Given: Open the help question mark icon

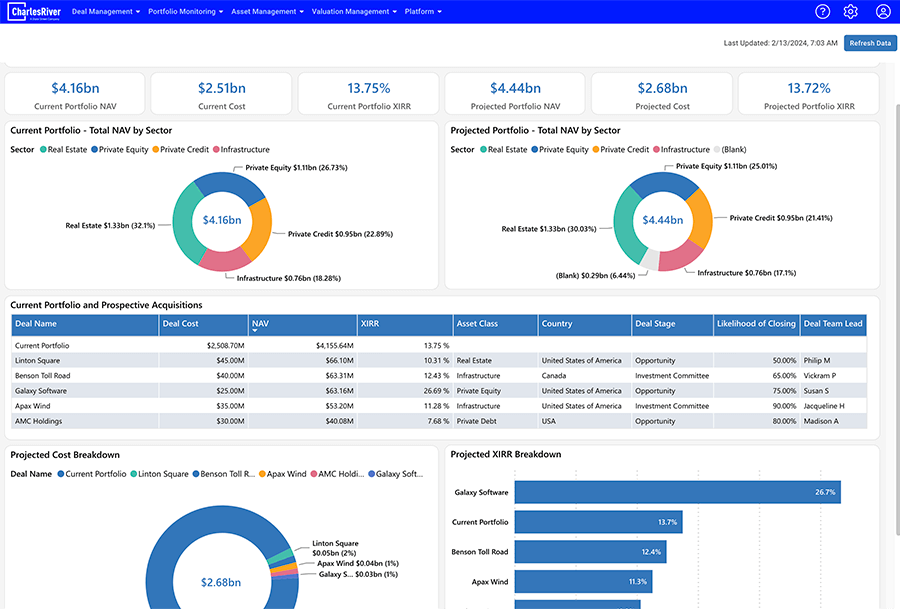Looking at the screenshot, I should point(823,11).
